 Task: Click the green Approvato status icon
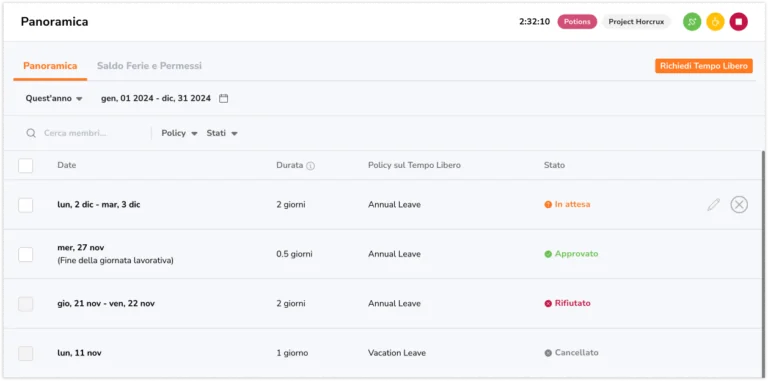coord(548,254)
